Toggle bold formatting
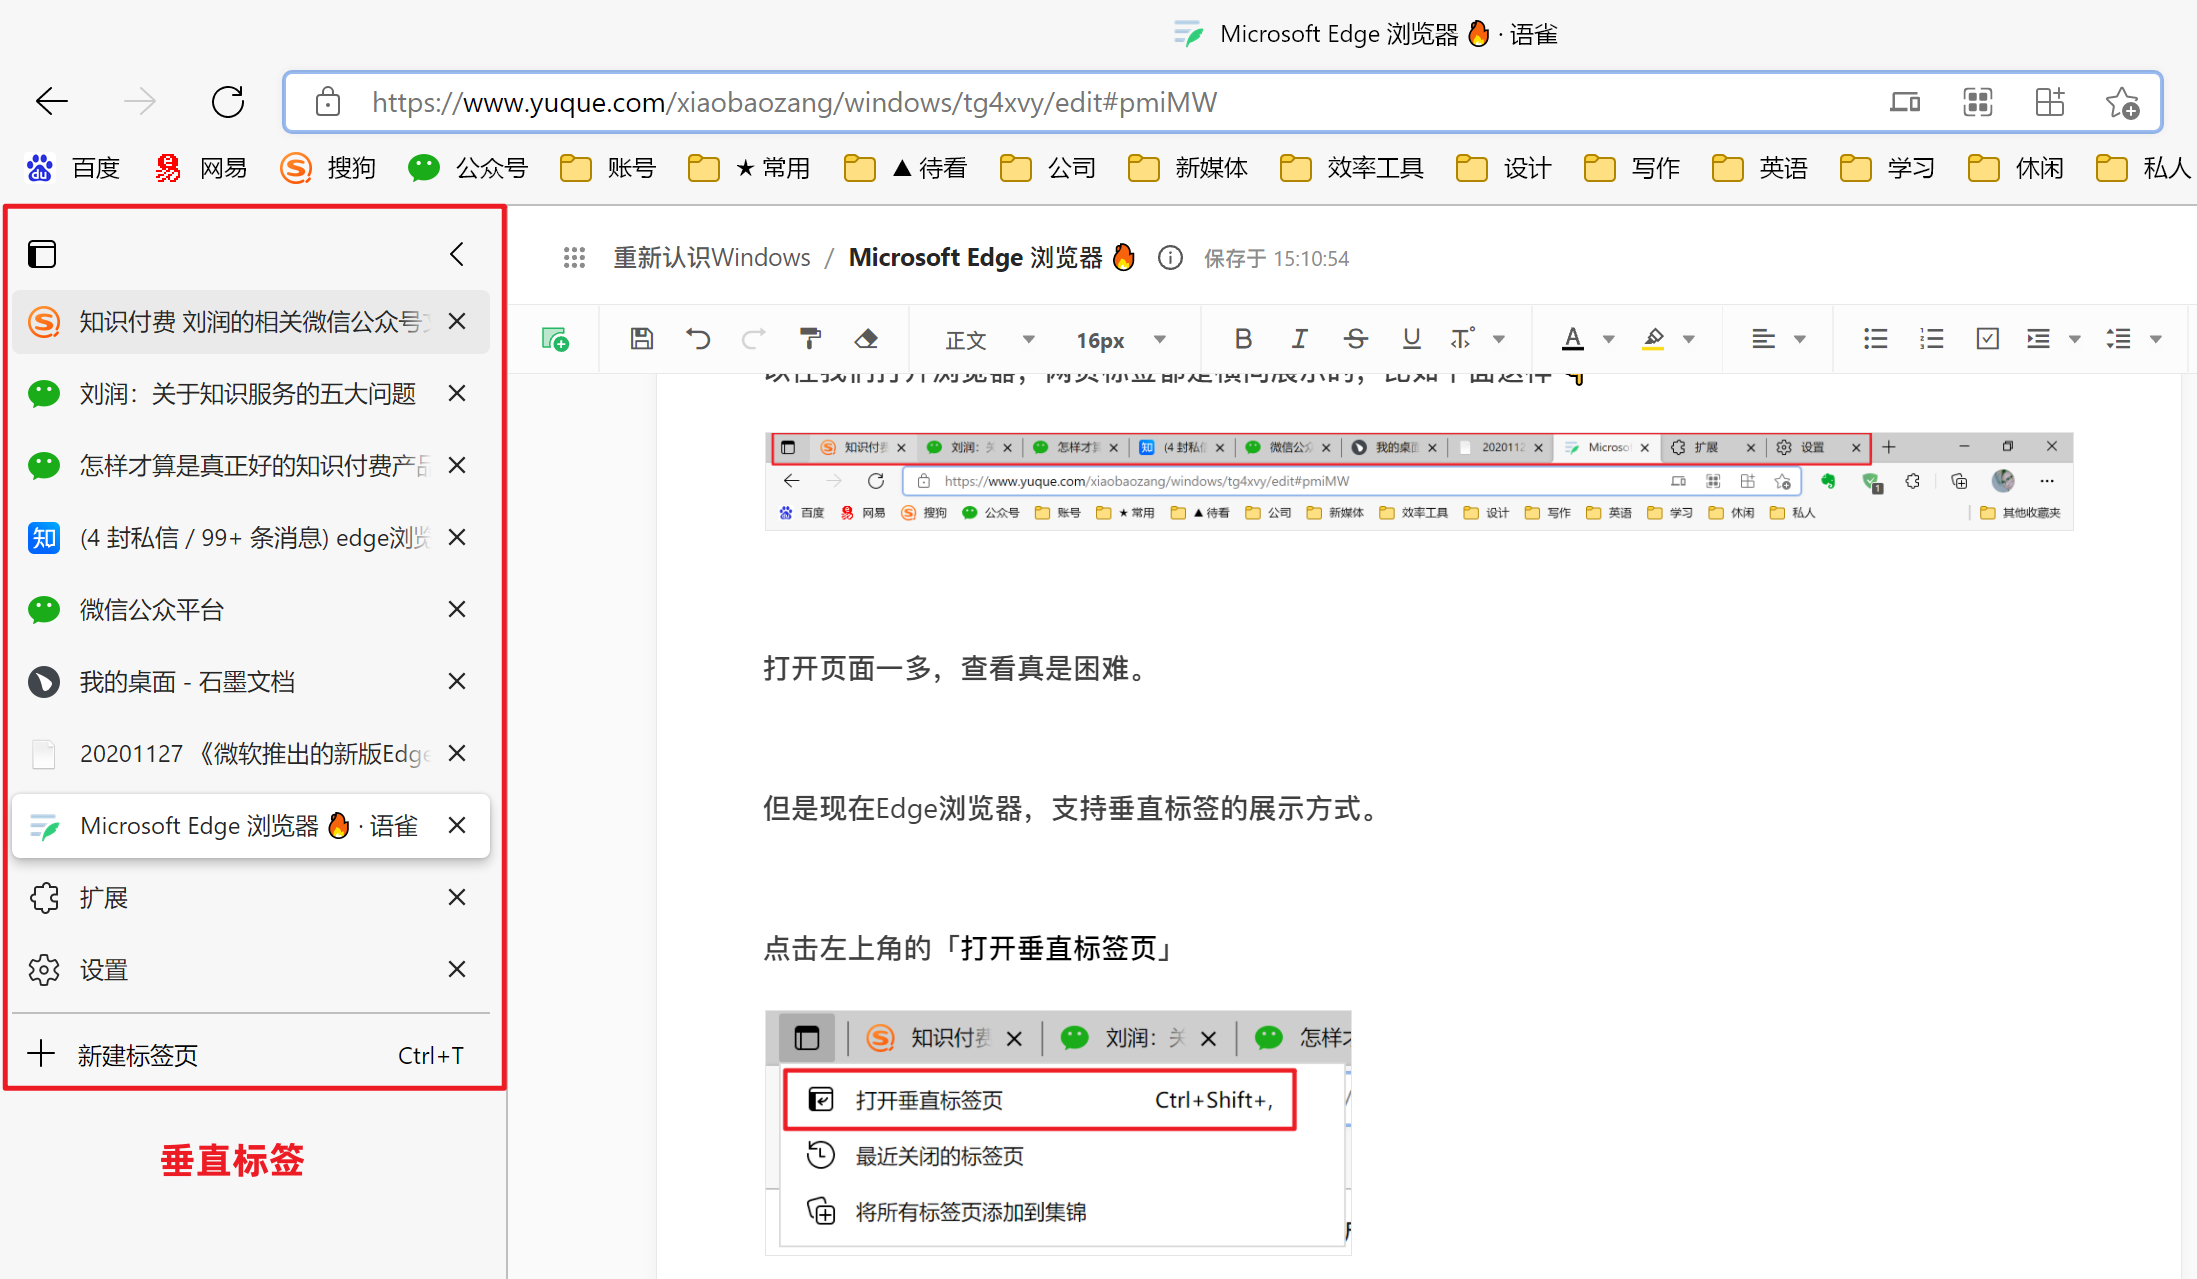The height and width of the screenshot is (1279, 2197). (1243, 339)
